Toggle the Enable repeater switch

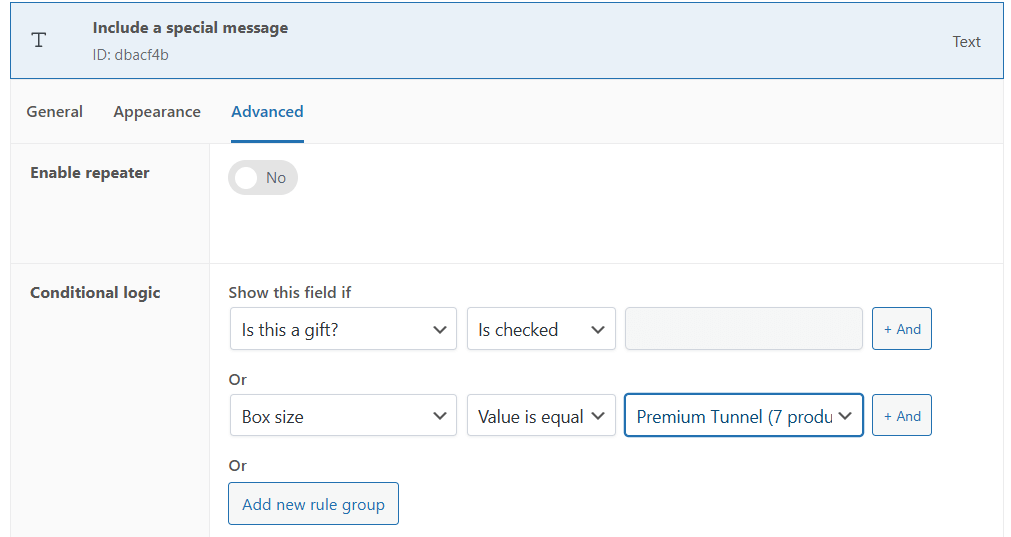tap(263, 178)
